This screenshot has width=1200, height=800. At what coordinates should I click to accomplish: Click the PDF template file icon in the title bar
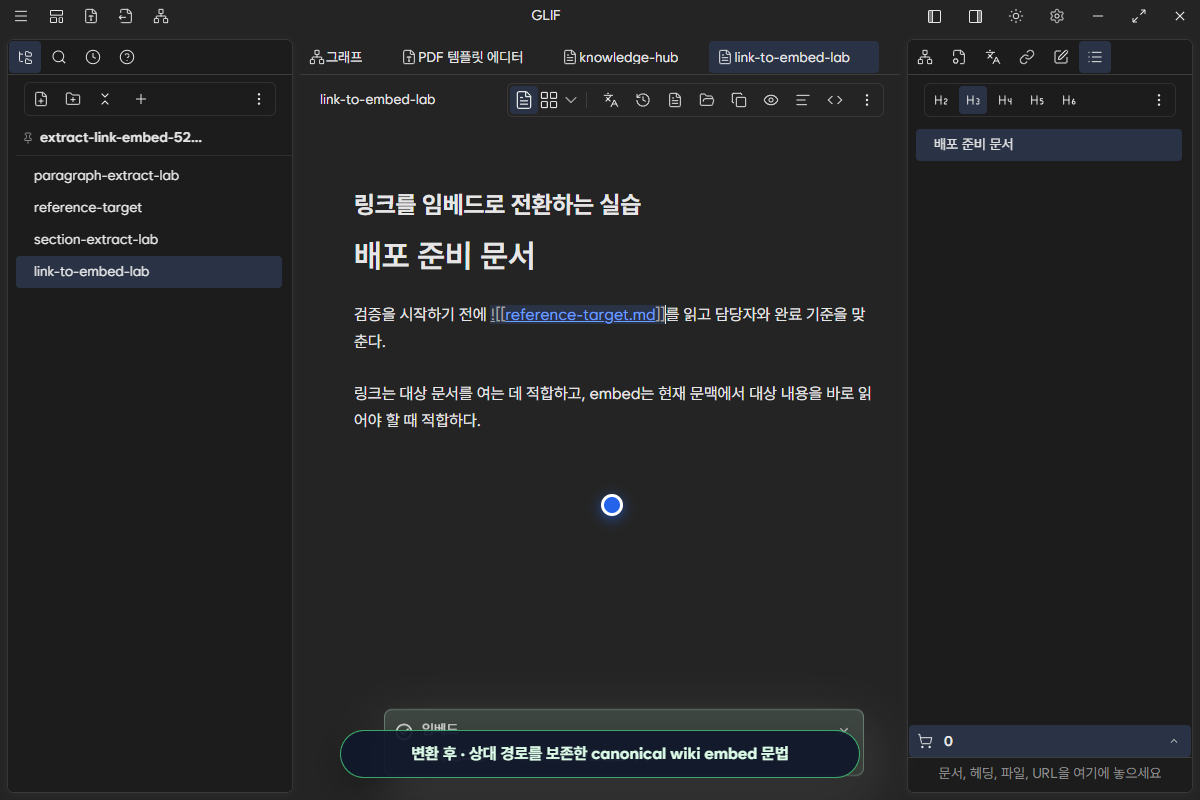(91, 16)
